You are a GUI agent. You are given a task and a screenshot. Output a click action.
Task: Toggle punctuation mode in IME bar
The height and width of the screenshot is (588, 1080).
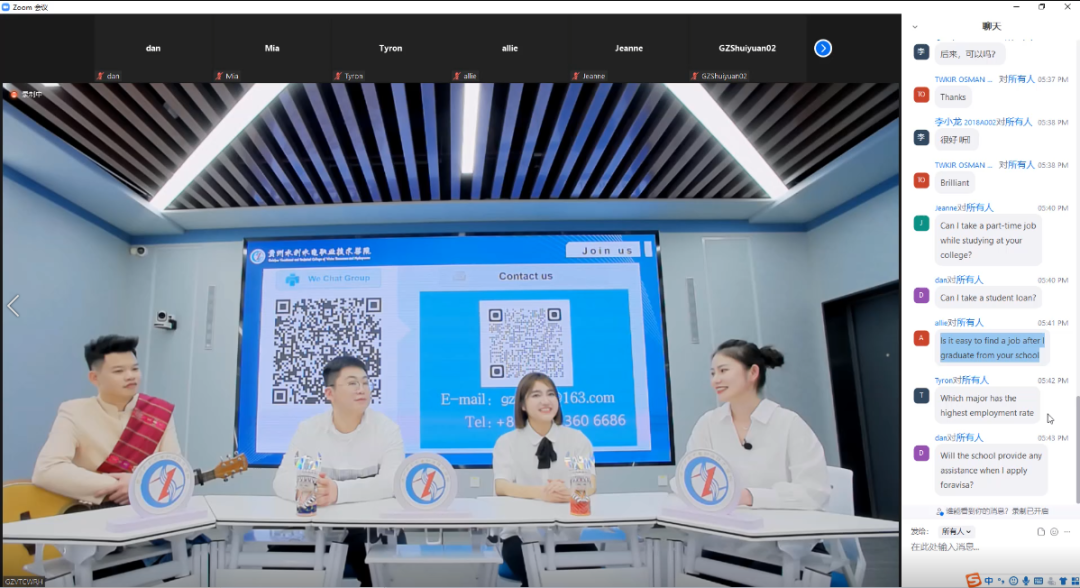[x=1001, y=581]
